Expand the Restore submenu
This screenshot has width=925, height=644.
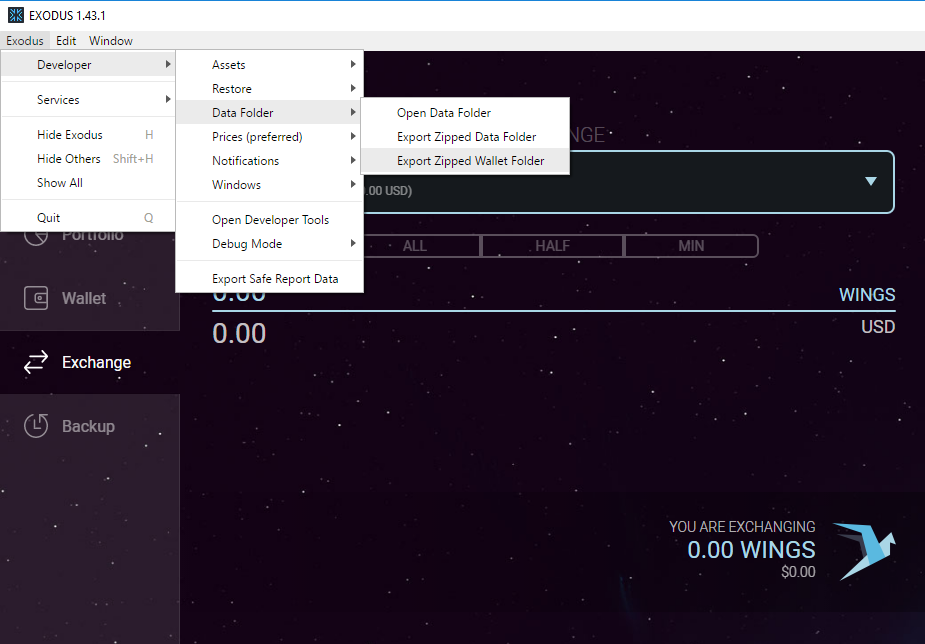pyautogui.click(x=270, y=88)
